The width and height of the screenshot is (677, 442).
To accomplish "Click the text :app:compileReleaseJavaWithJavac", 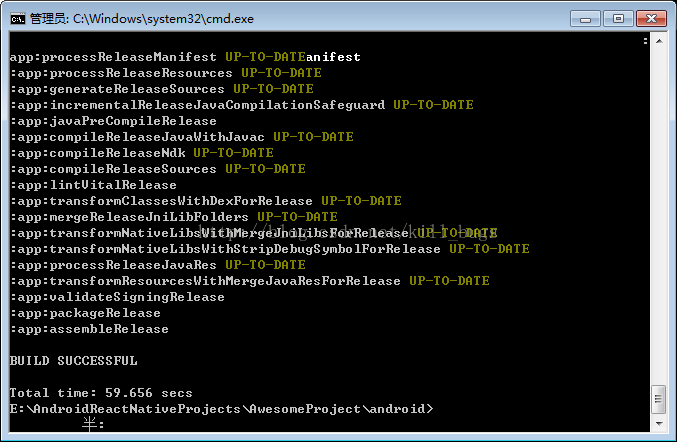I will pyautogui.click(x=137, y=137).
